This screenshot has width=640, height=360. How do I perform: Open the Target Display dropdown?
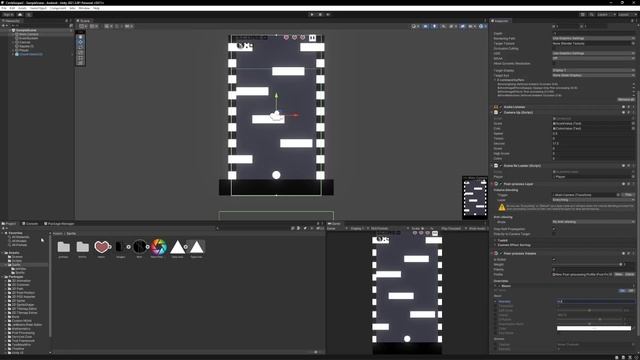tap(593, 70)
